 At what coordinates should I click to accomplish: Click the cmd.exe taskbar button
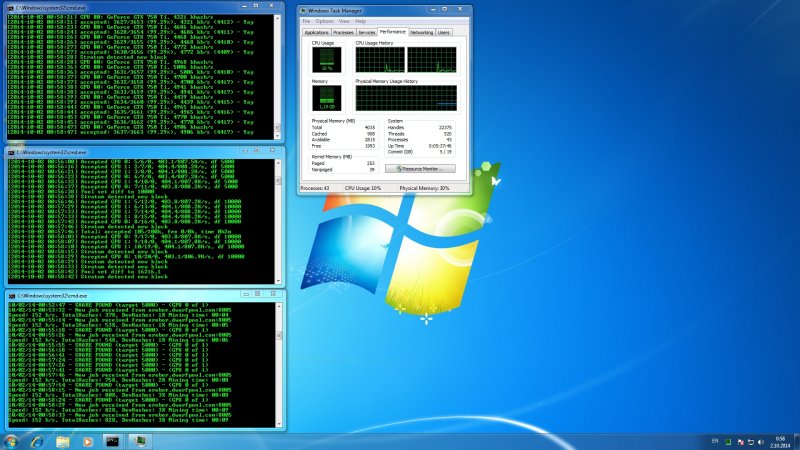(x=112, y=441)
